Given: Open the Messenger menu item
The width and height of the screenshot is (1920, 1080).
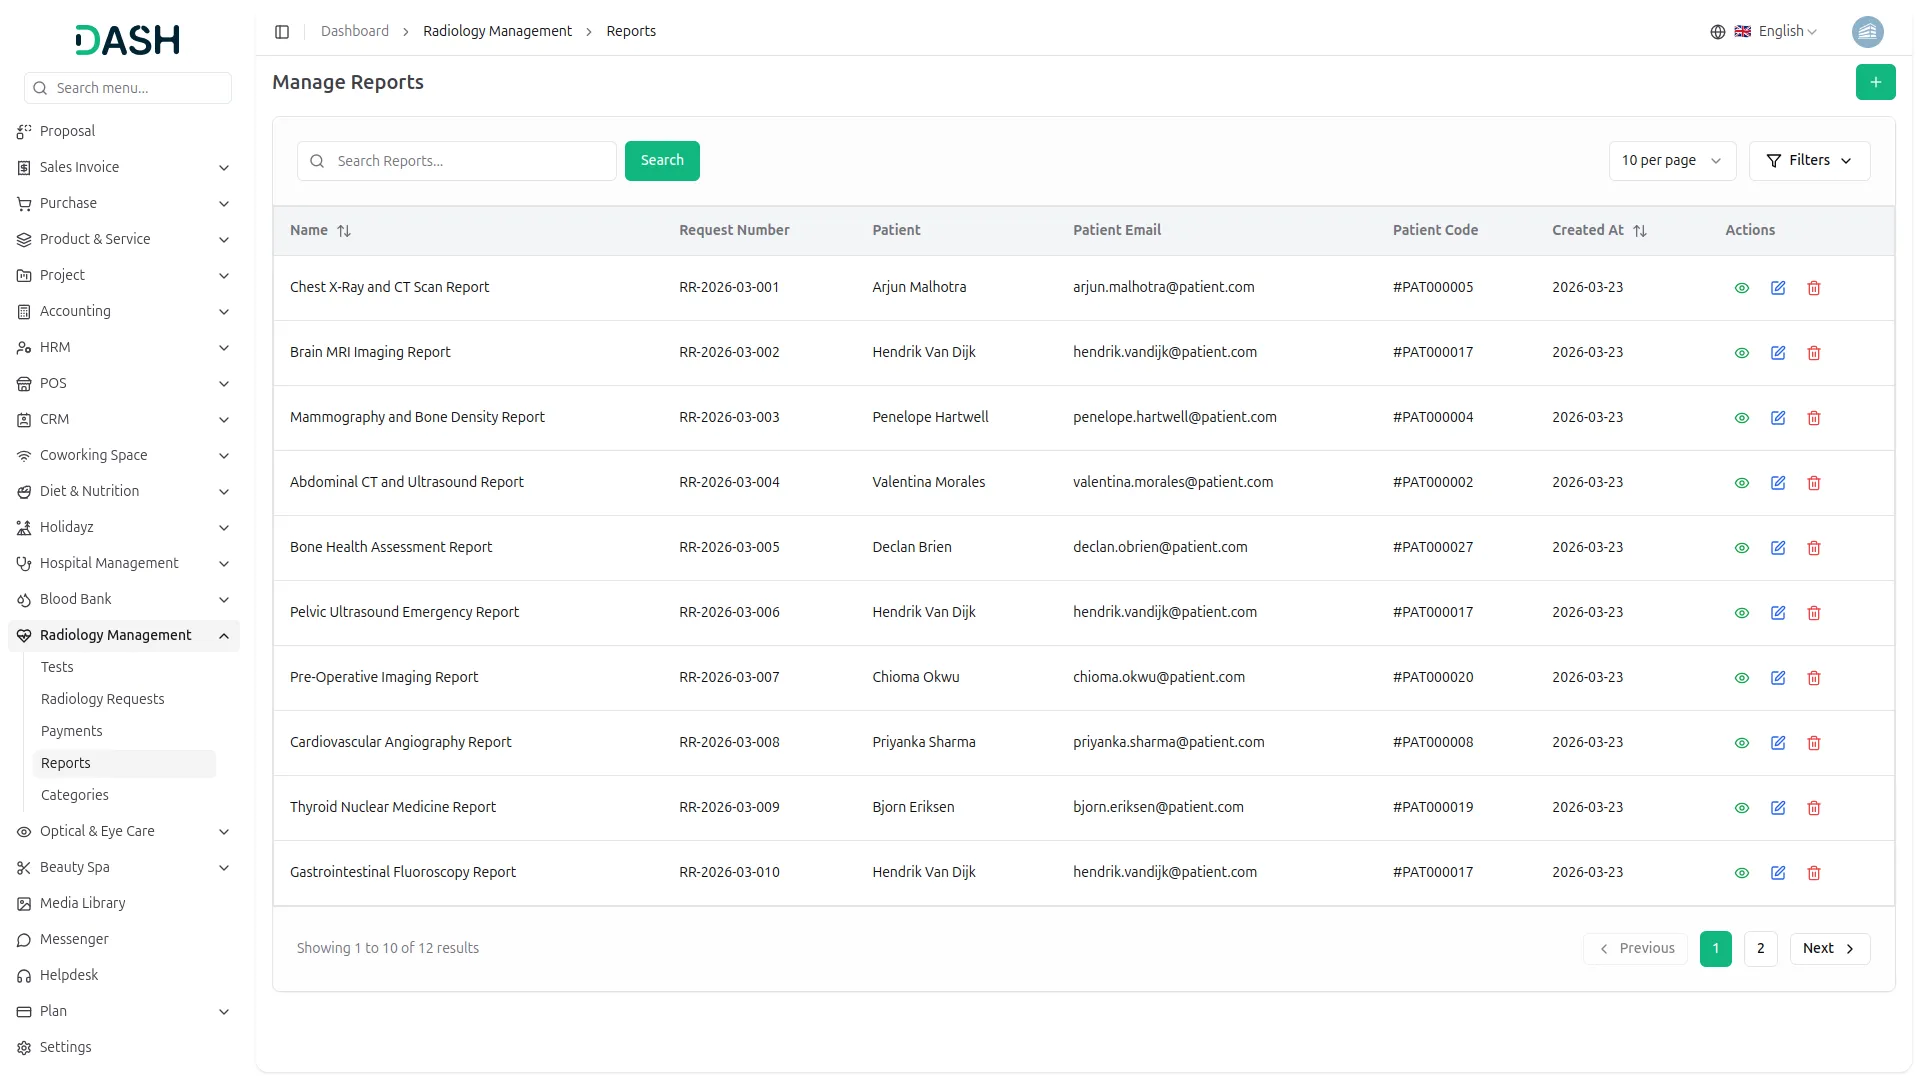Looking at the screenshot, I should click(123, 940).
